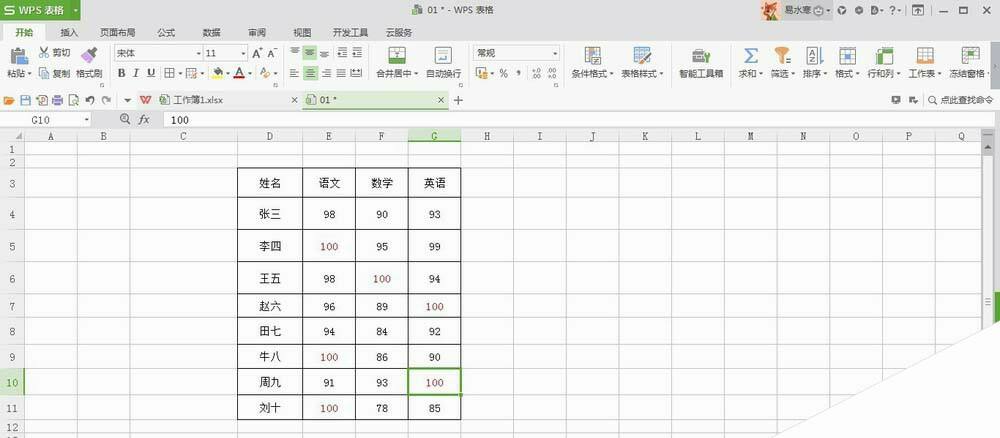This screenshot has height=438, width=1000.
Task: Switch to the 数据 (Data) tab
Action: 212,33
